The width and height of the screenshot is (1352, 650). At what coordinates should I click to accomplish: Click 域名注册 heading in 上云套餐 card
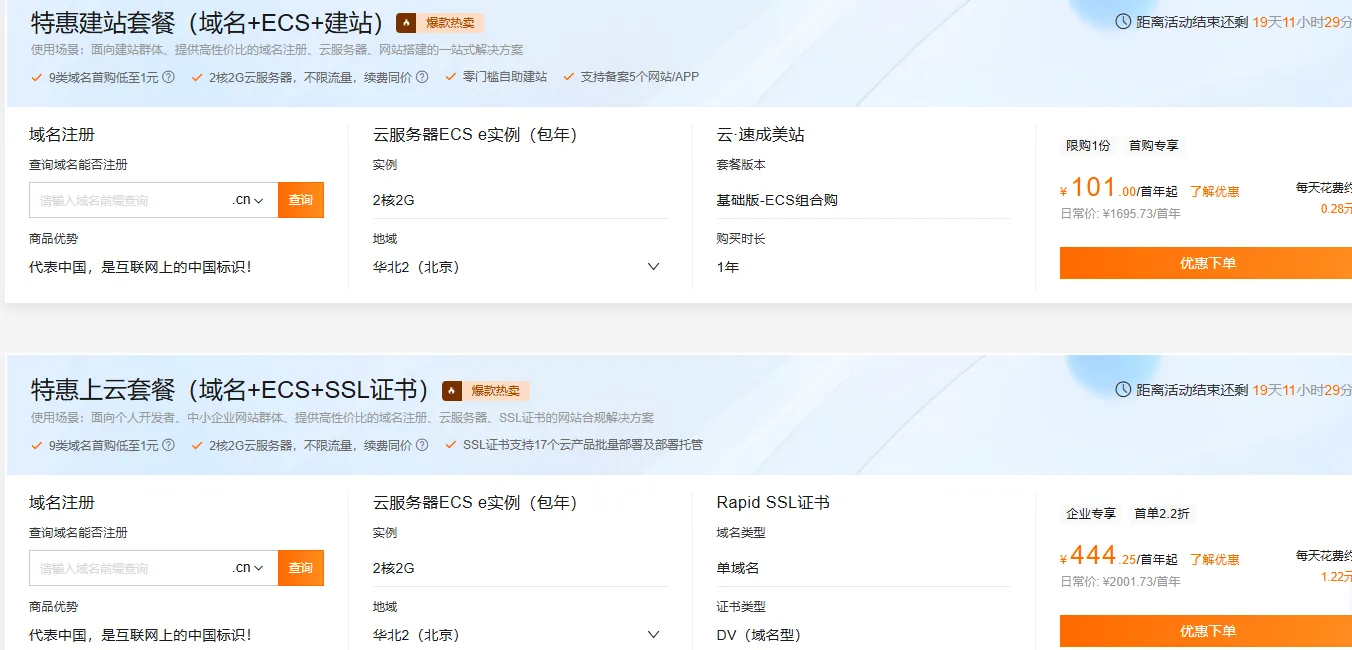tap(62, 503)
